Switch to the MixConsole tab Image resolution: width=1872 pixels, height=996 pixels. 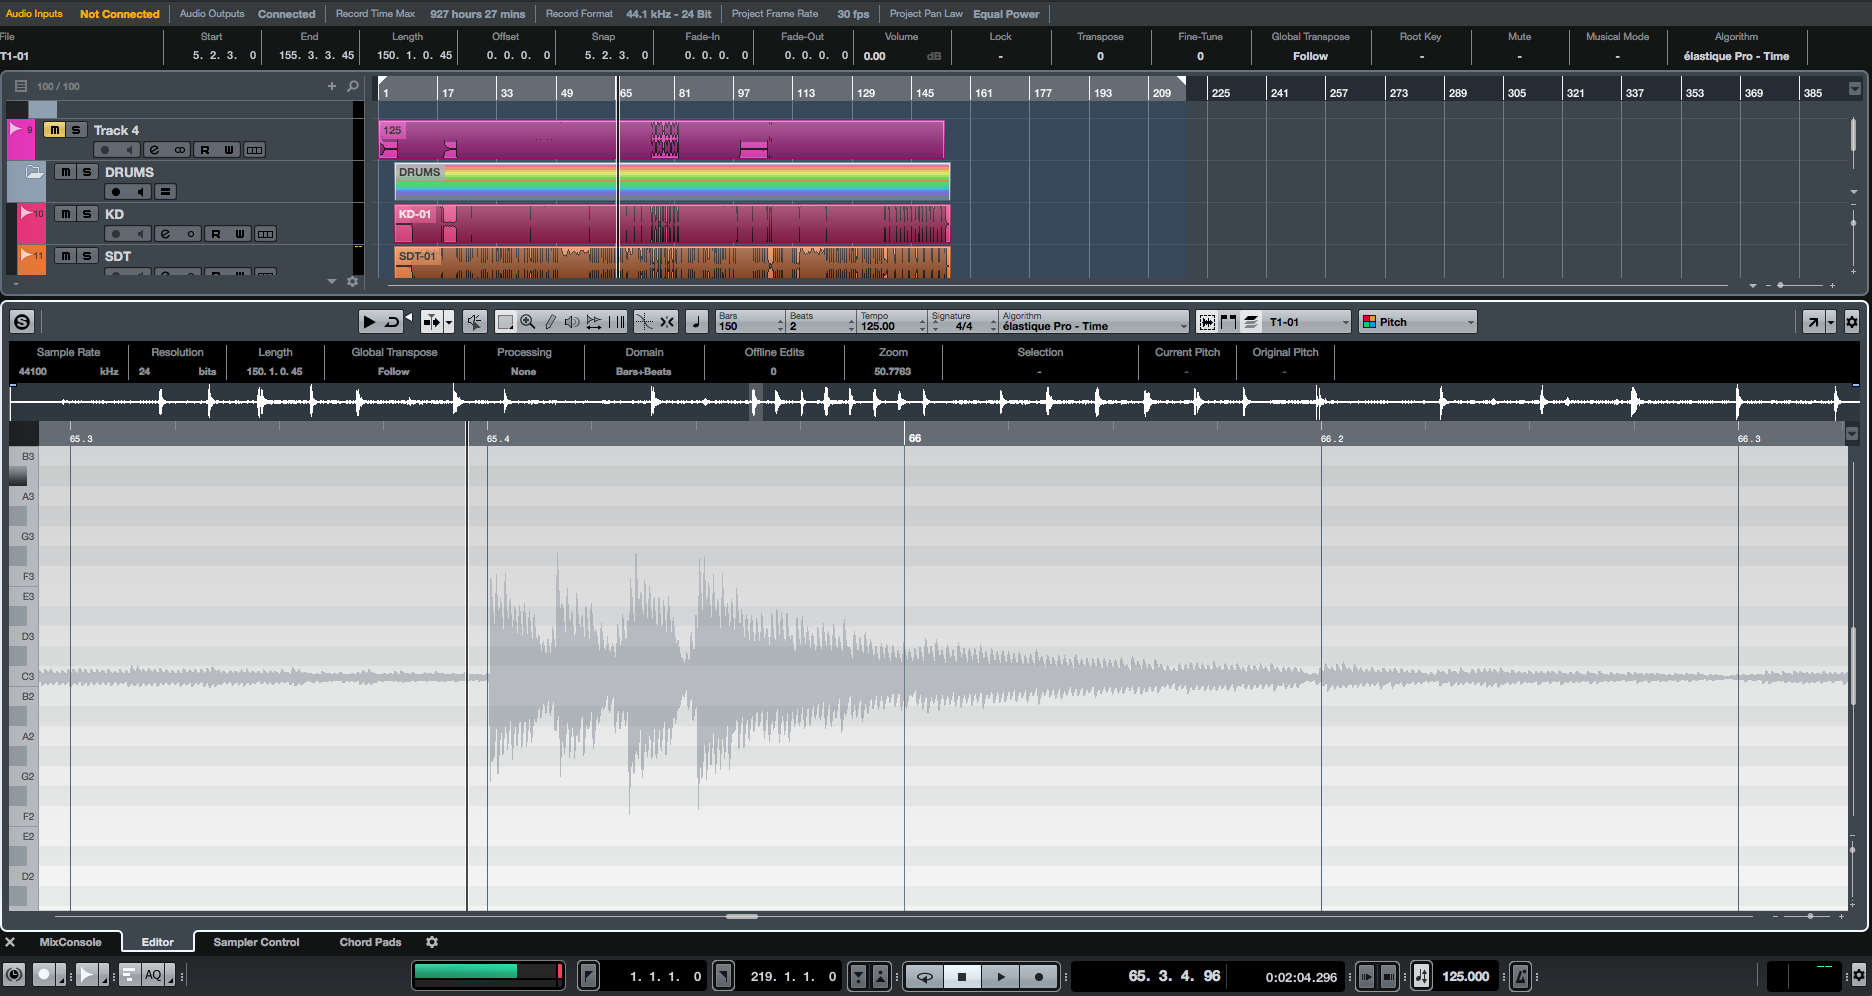70,942
